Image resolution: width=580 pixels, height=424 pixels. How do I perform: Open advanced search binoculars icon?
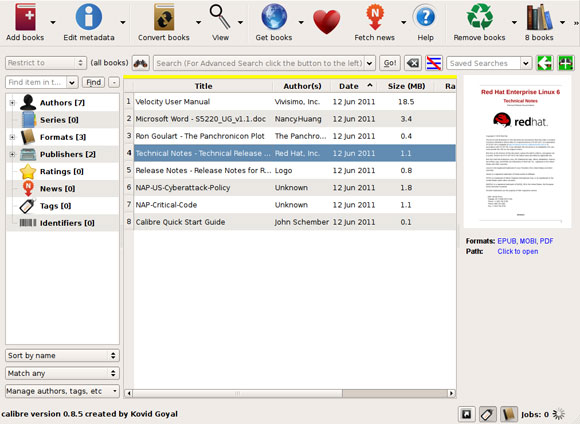tap(141, 63)
